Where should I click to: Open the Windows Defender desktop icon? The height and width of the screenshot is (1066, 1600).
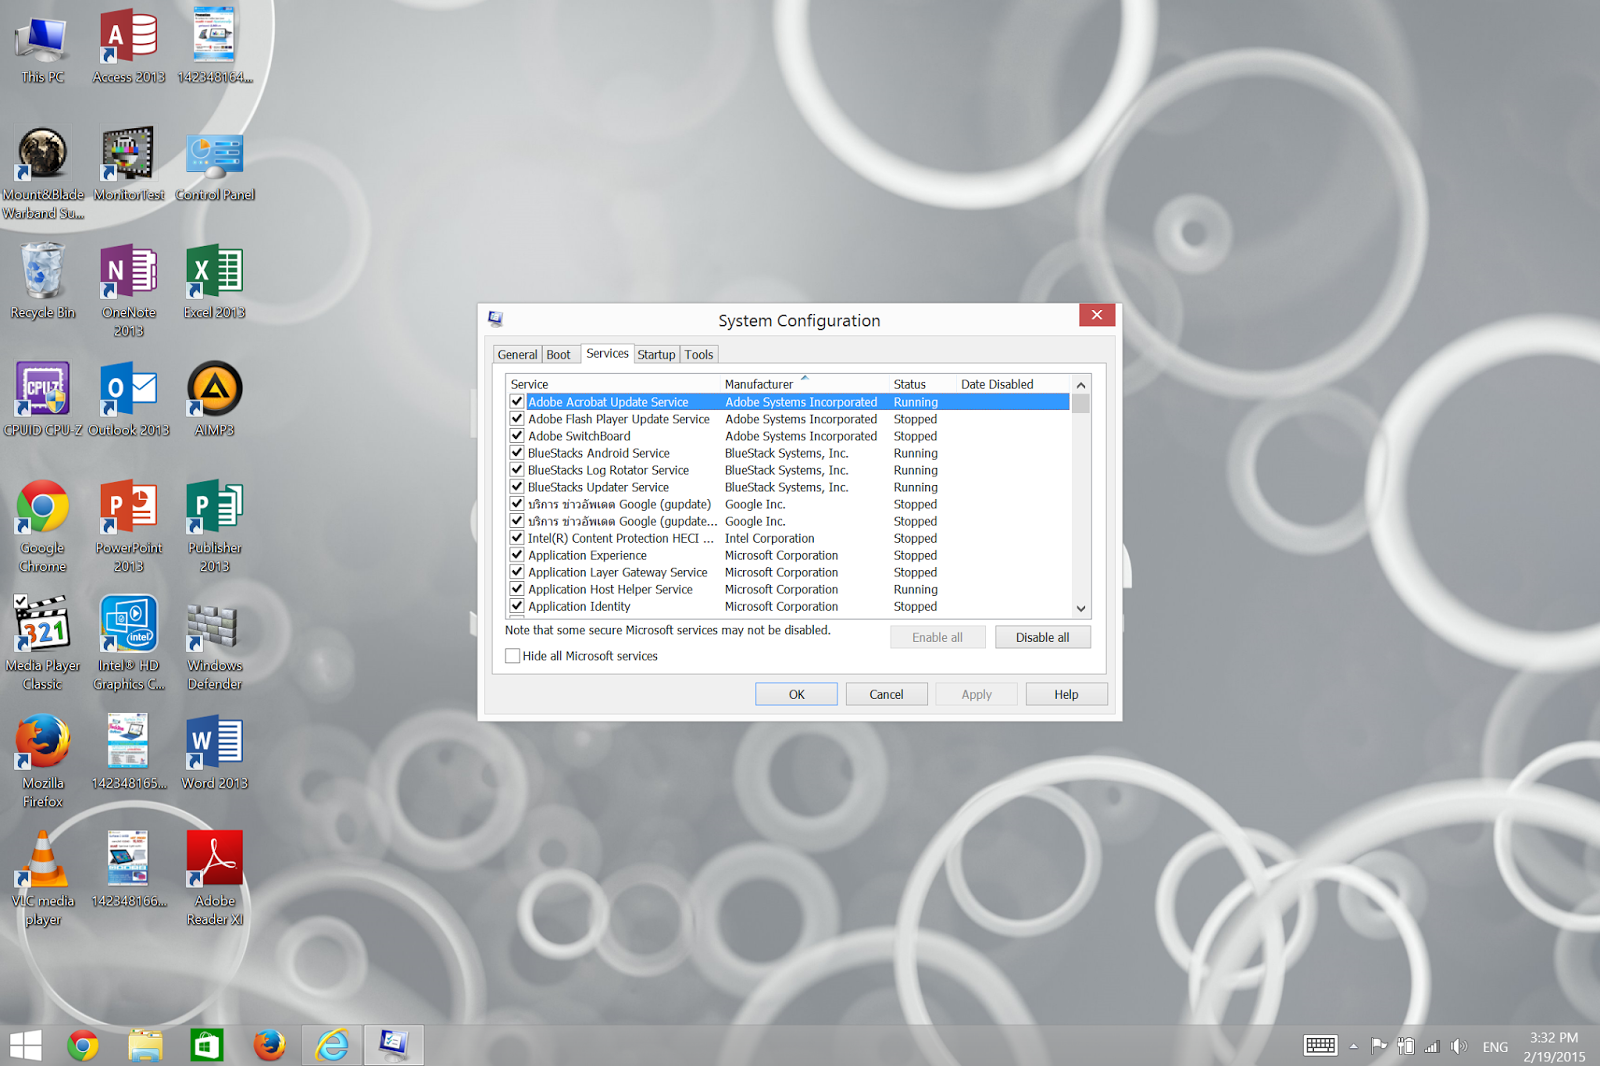tap(215, 644)
